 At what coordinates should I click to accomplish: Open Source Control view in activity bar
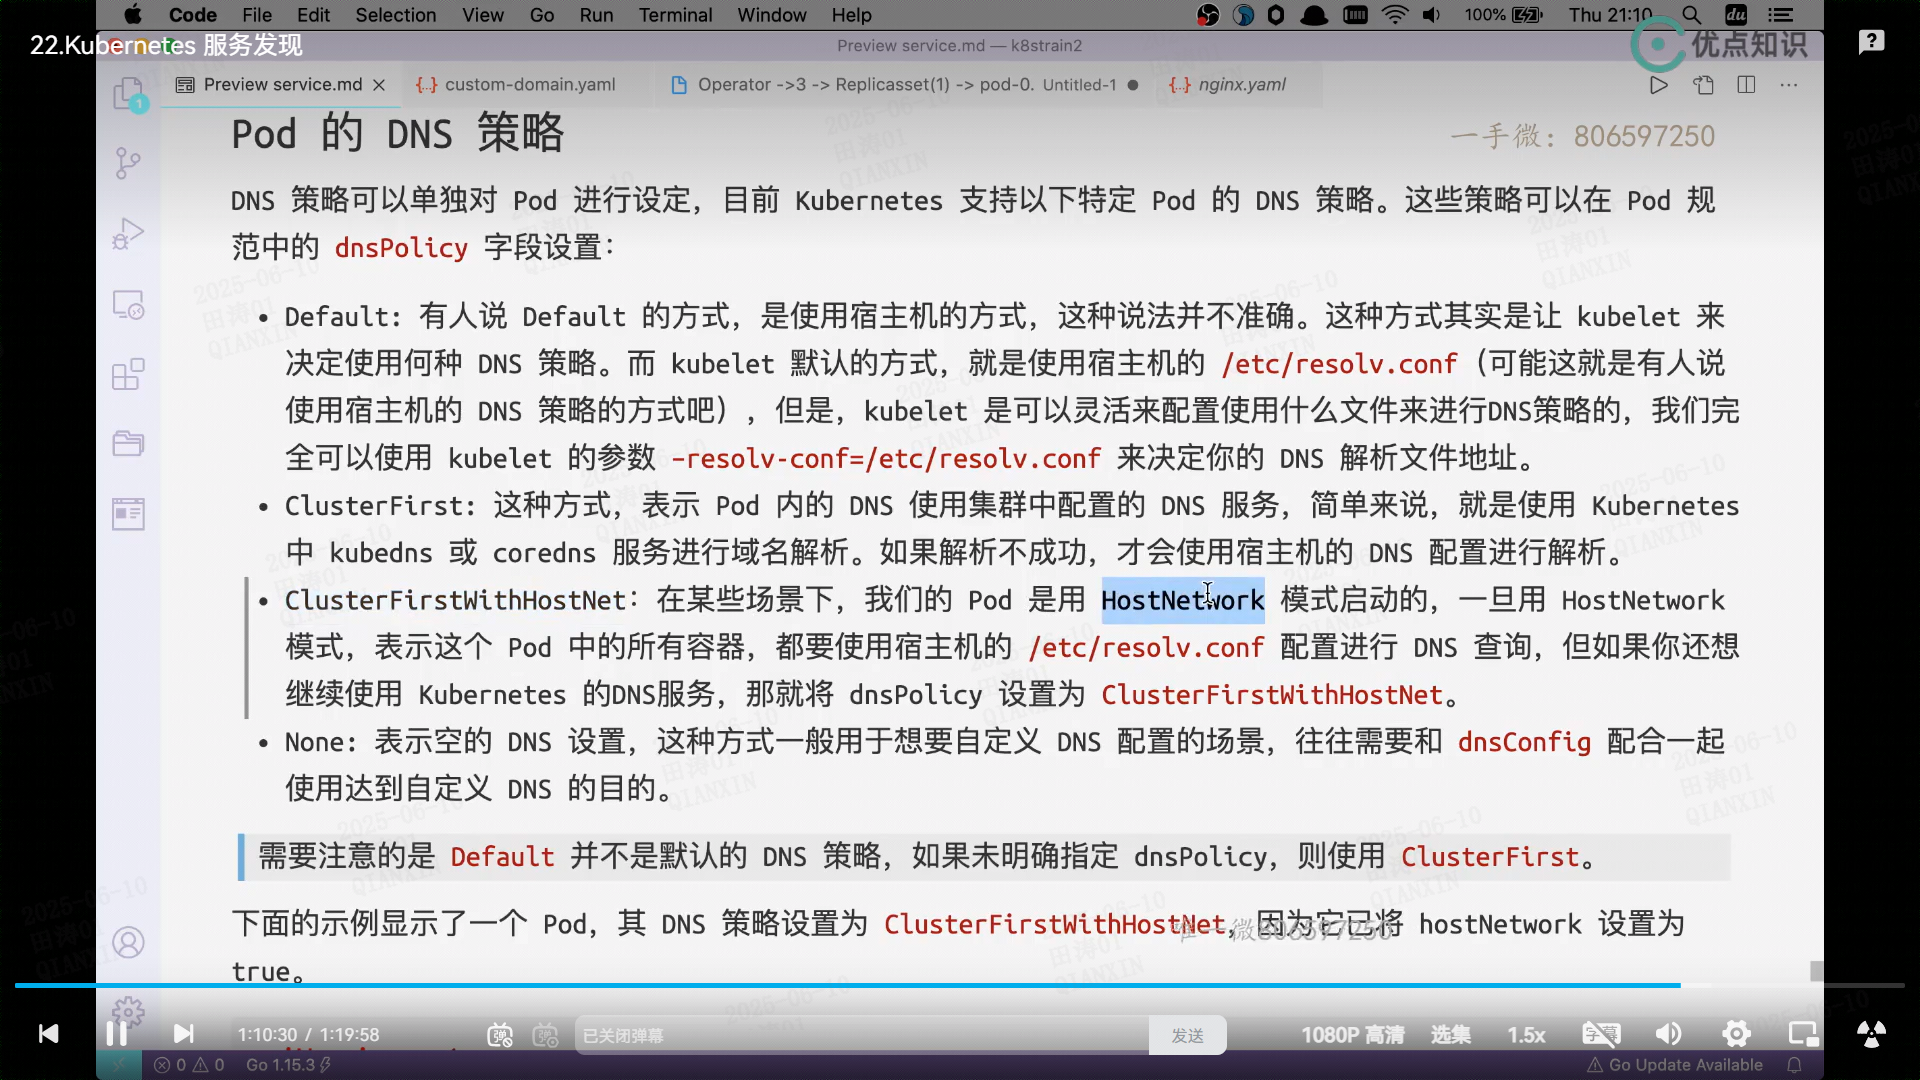click(x=128, y=163)
